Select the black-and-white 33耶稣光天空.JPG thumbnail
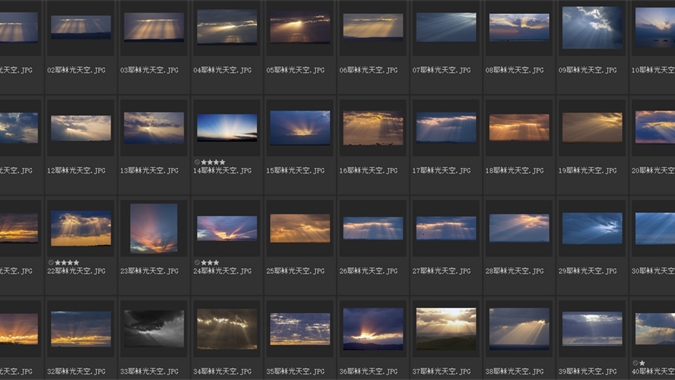Image resolution: width=675 pixels, height=380 pixels. [154, 329]
